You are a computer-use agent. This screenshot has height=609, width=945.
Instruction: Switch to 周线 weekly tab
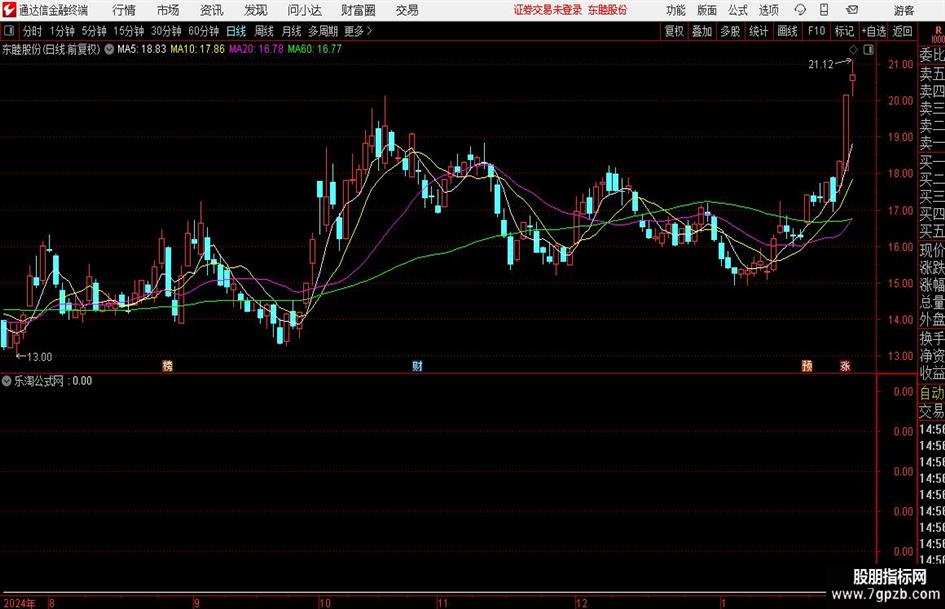pos(264,31)
